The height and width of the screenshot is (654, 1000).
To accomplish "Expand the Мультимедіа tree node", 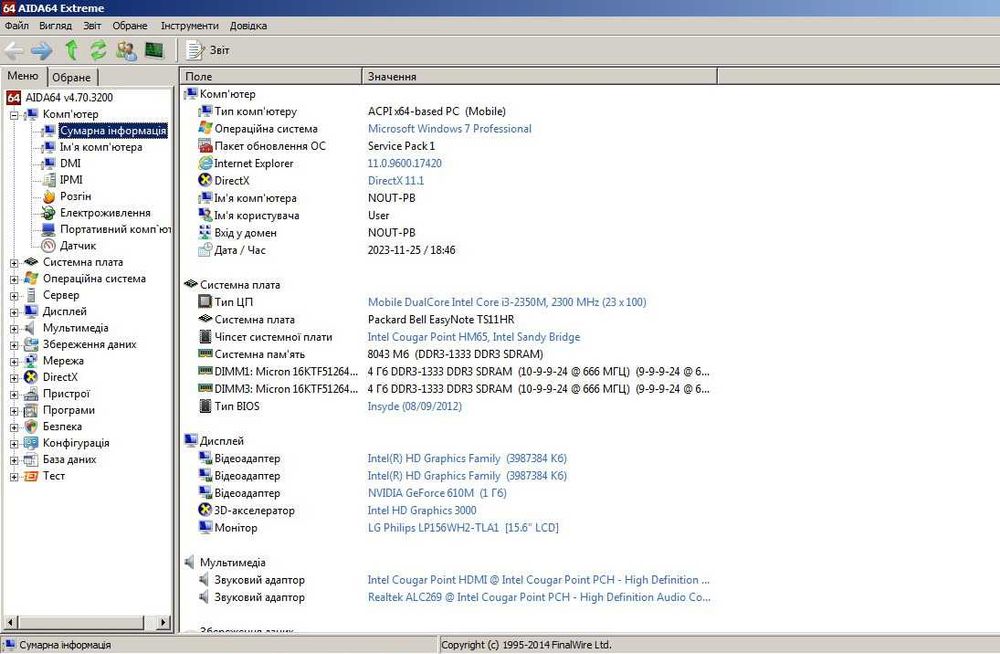I will click(x=14, y=329).
